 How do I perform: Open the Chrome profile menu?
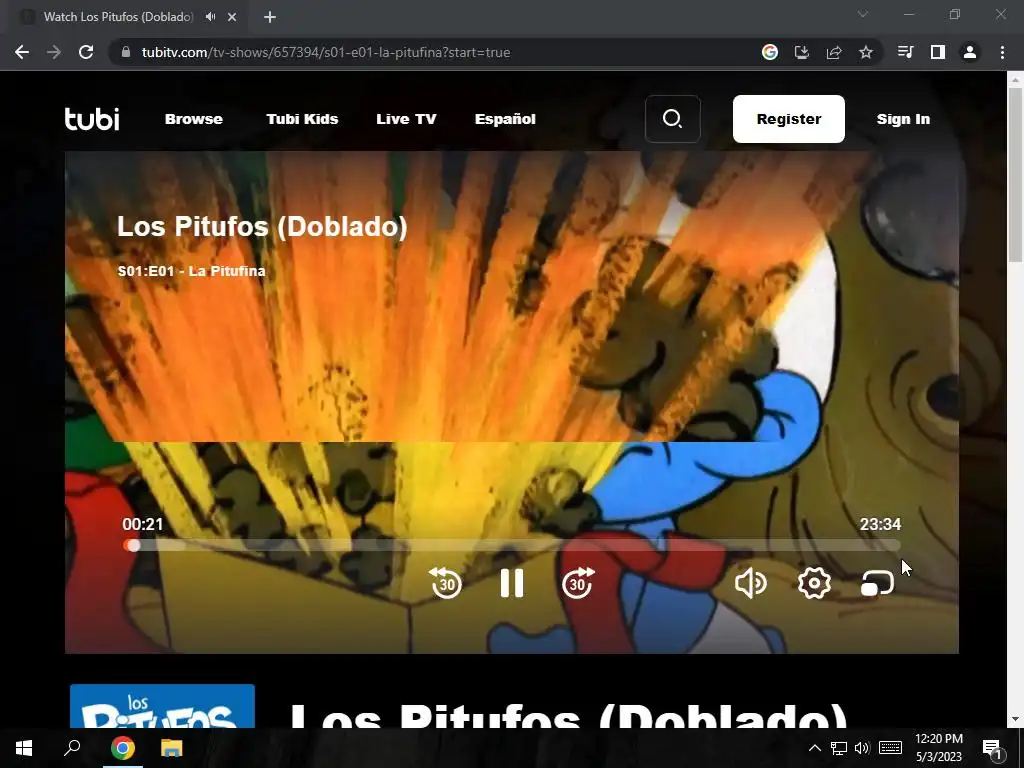pos(970,52)
